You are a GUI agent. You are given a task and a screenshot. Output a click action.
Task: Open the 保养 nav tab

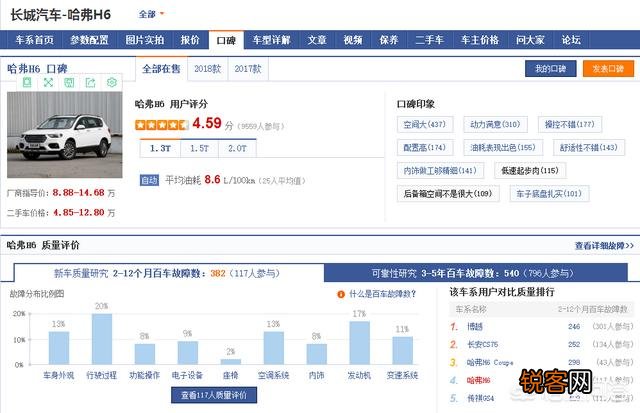(389, 40)
